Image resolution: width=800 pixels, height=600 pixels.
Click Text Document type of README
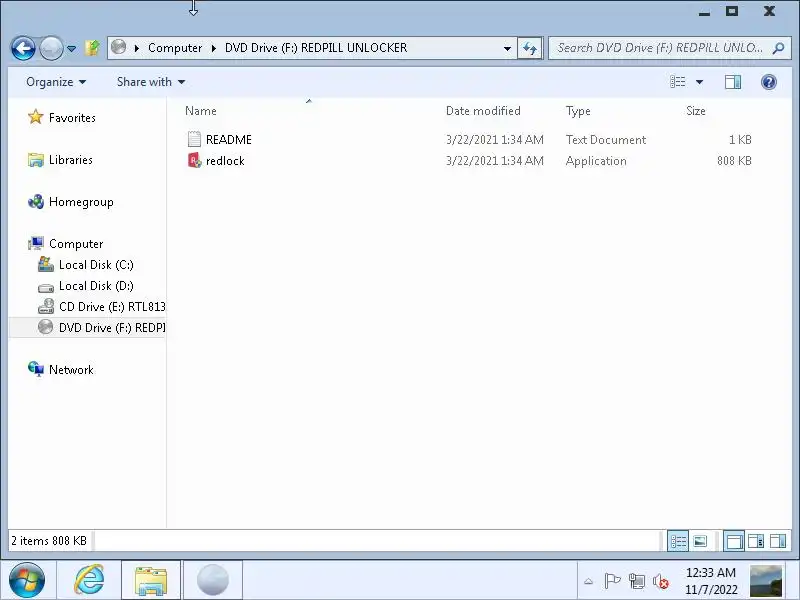[x=606, y=140]
